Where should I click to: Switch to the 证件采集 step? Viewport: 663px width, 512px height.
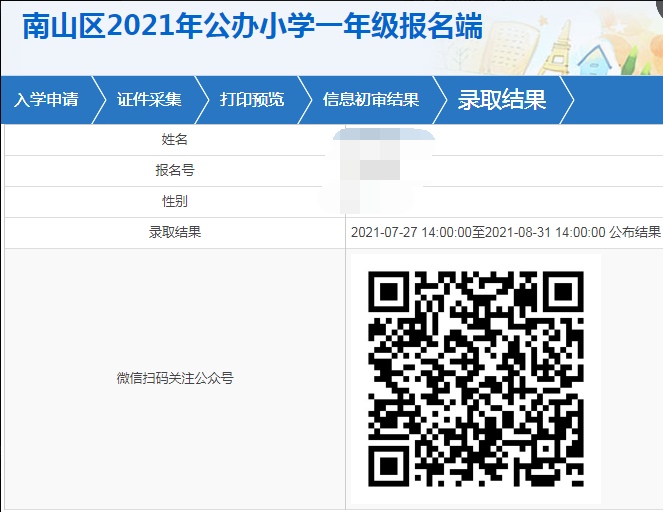(149, 100)
